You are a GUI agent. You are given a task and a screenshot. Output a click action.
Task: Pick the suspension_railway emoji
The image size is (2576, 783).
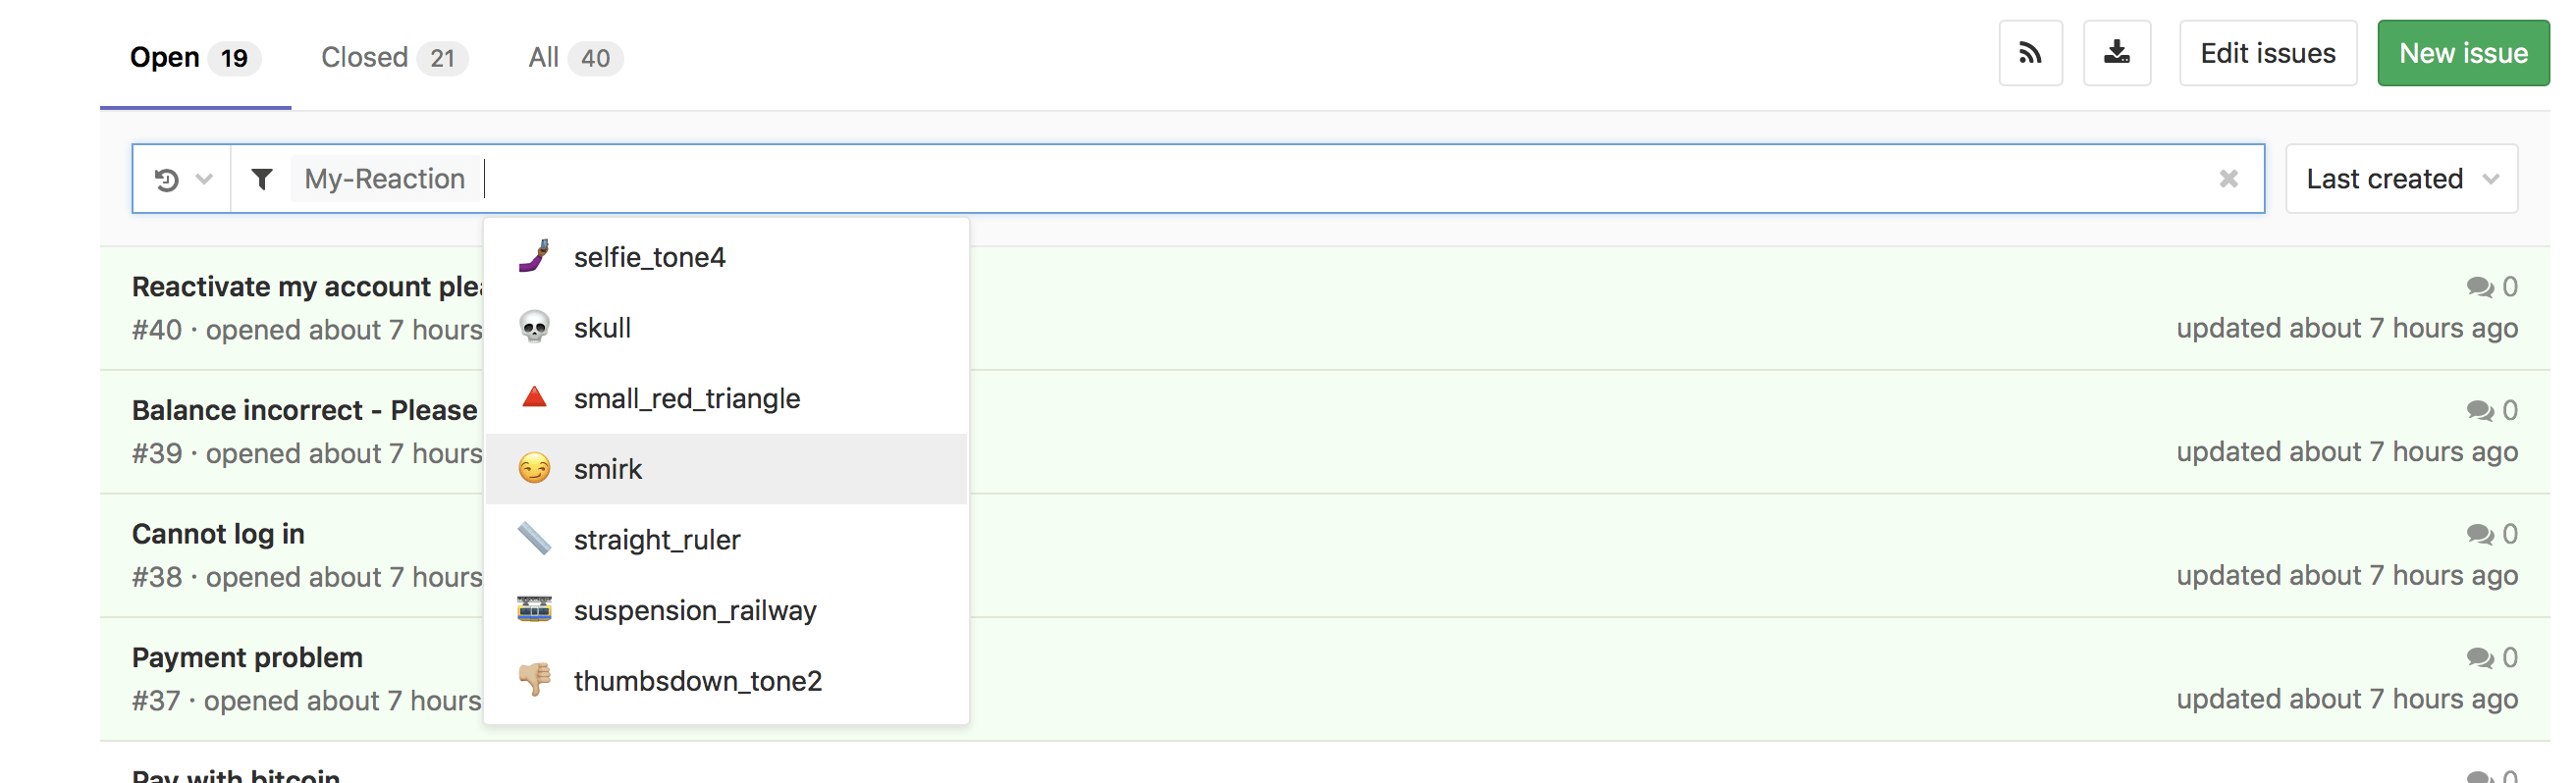click(x=694, y=610)
